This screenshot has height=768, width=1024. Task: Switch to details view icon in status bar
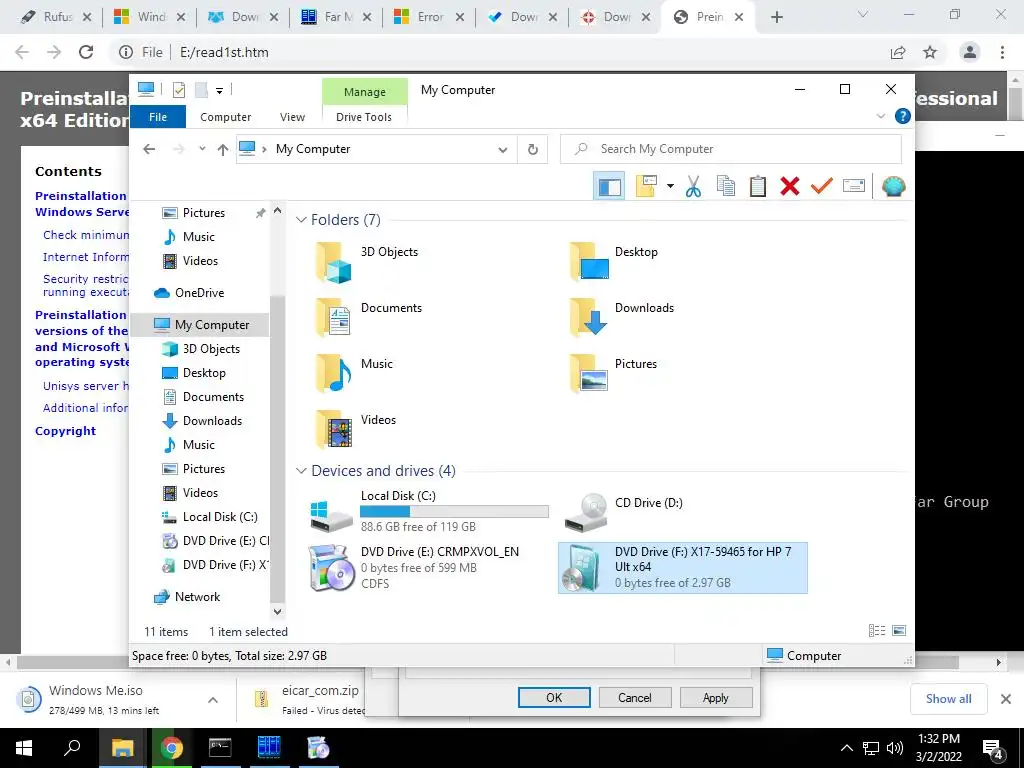click(x=877, y=631)
